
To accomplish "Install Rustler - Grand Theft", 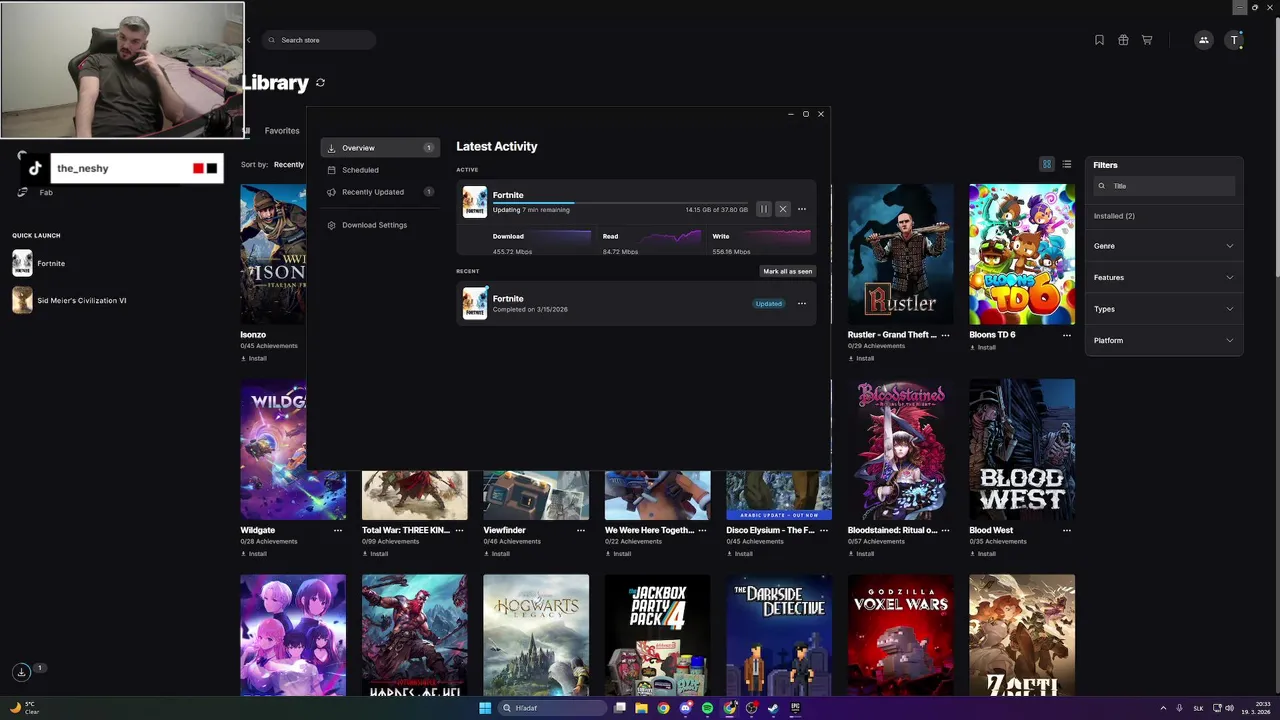I will pos(861,358).
